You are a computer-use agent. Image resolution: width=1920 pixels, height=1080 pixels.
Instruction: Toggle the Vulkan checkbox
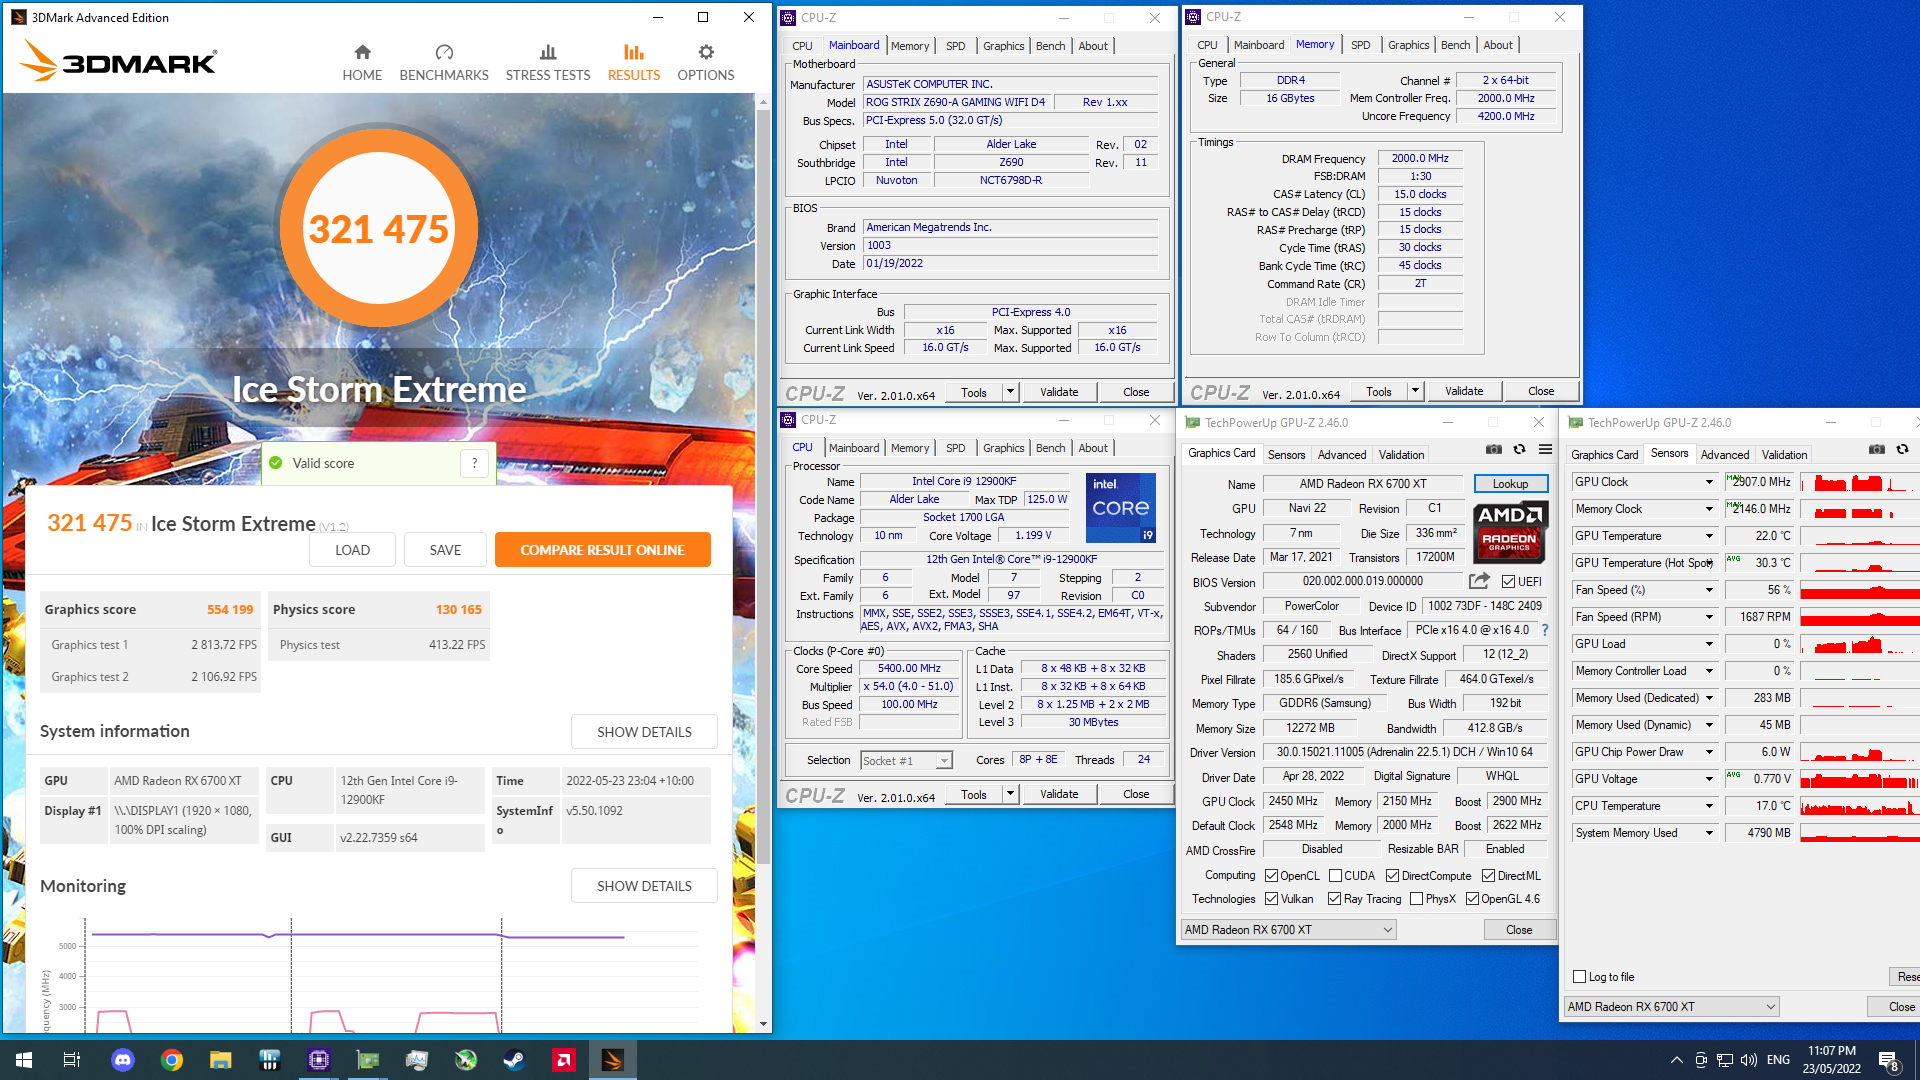coord(1271,899)
